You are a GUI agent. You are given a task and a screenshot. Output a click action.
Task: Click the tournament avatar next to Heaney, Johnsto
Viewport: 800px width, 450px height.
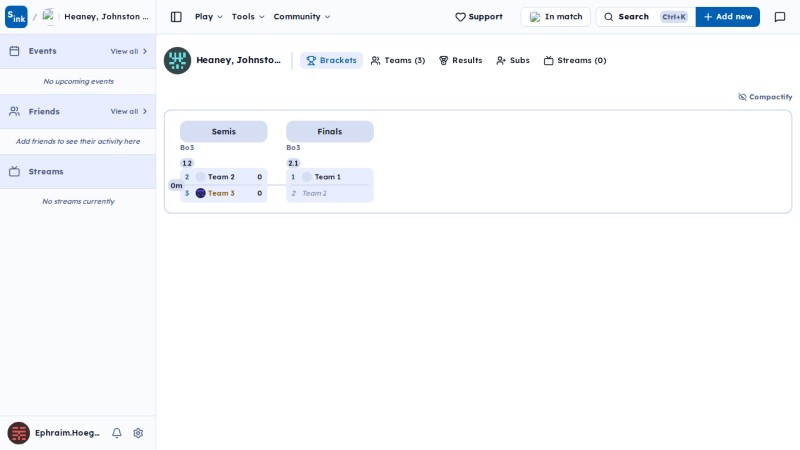[178, 60]
